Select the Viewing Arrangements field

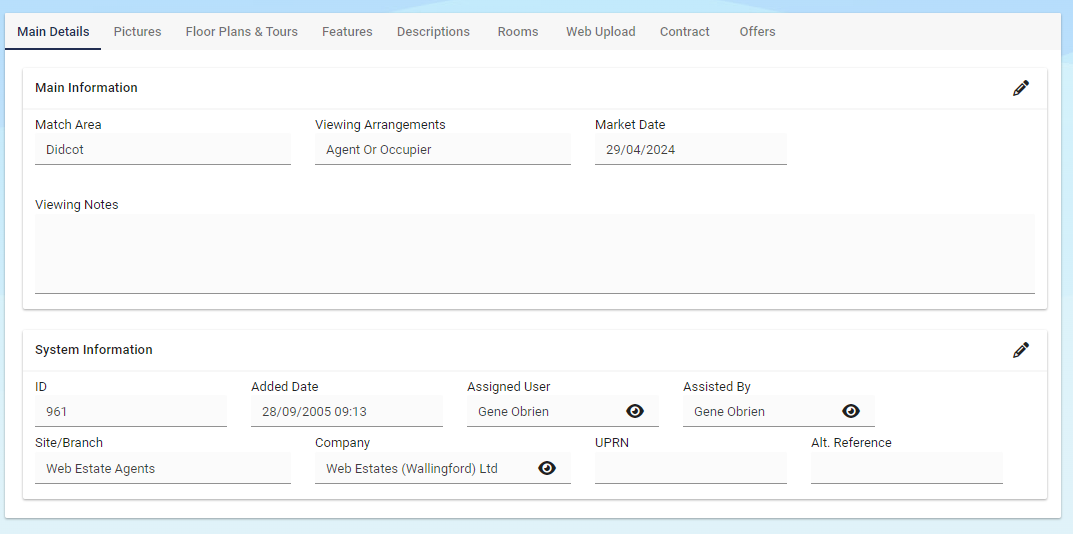pyautogui.click(x=443, y=149)
